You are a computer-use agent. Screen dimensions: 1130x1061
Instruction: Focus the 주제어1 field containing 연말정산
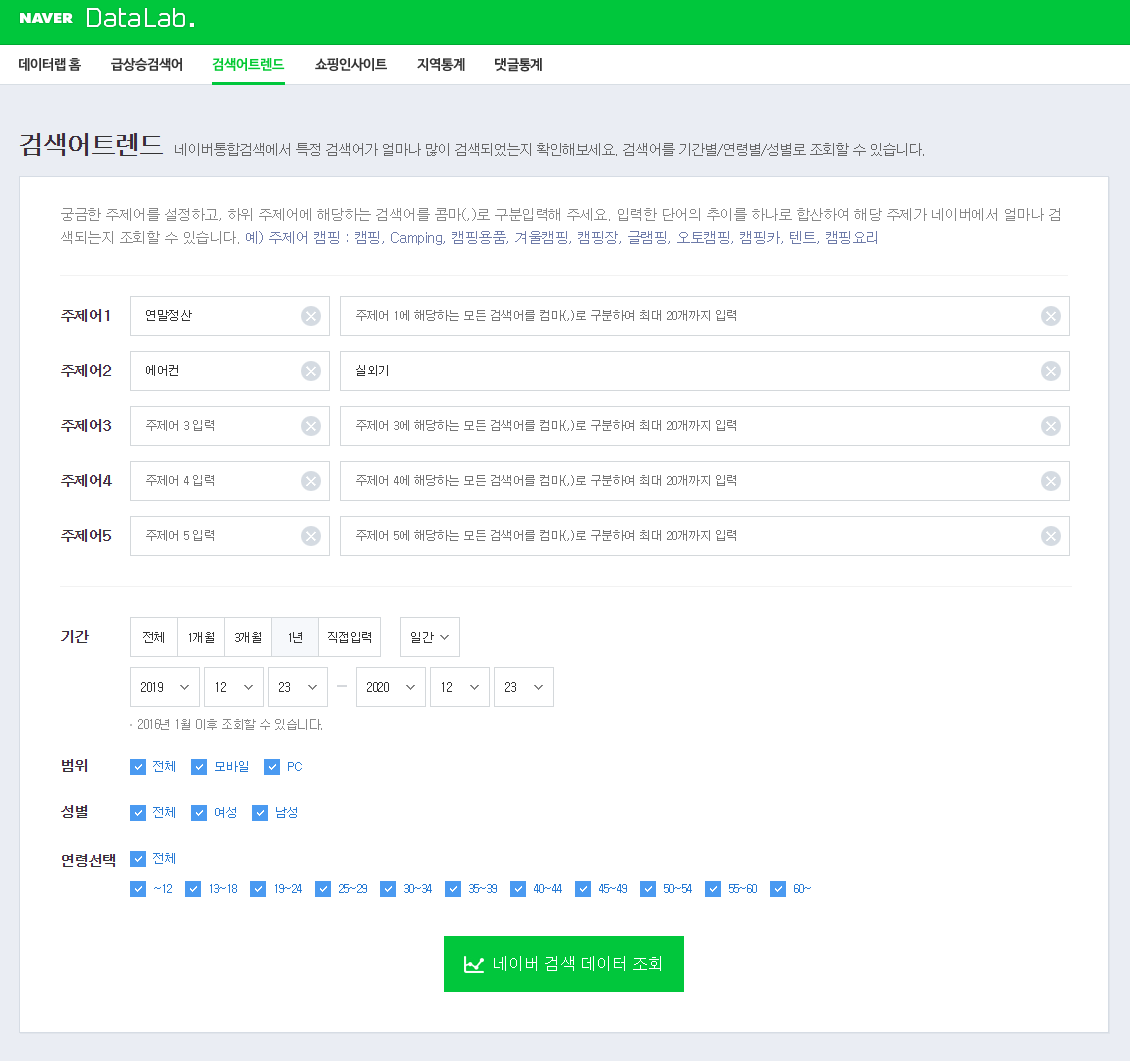(x=230, y=316)
